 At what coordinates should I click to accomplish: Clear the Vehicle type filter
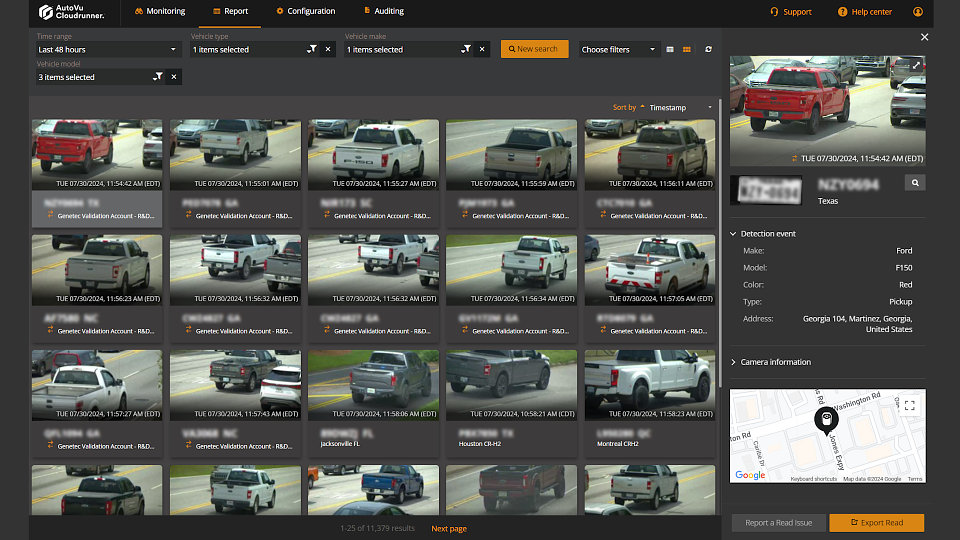click(328, 49)
